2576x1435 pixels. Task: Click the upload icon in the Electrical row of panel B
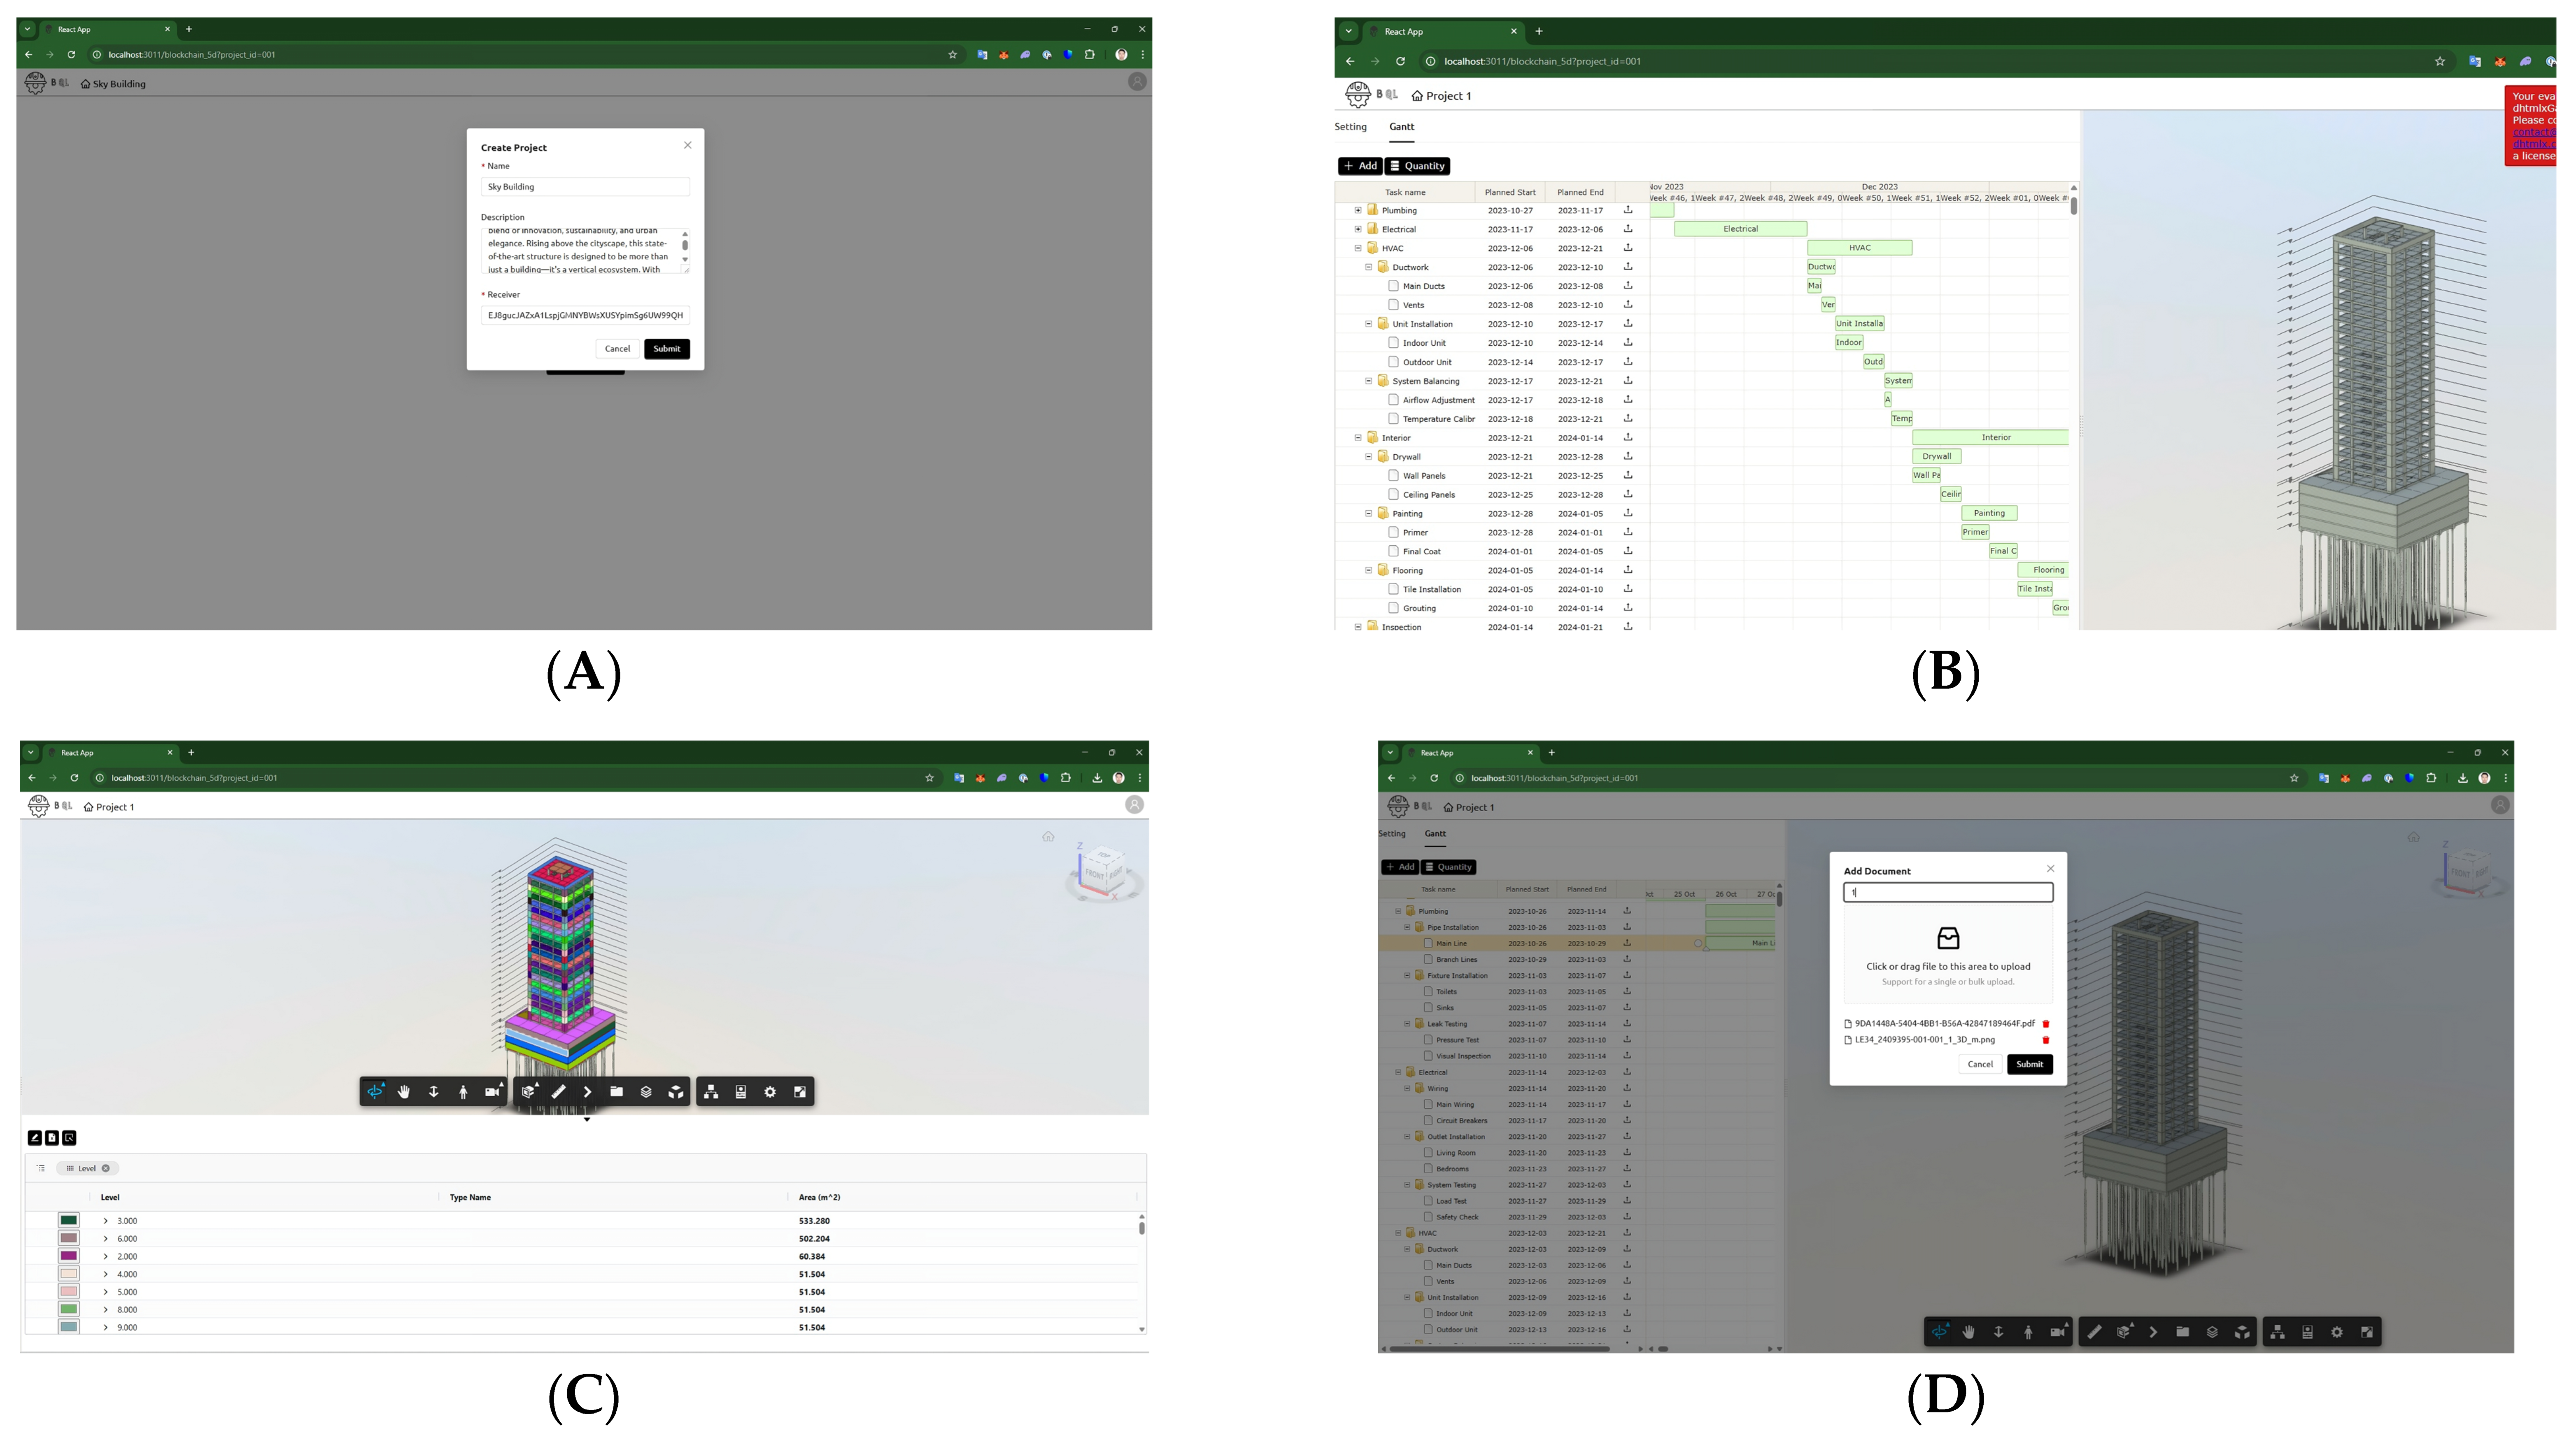[1628, 229]
